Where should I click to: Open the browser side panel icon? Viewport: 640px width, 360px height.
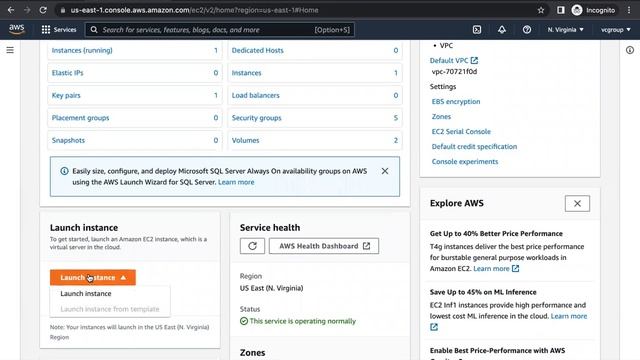pyautogui.click(x=560, y=10)
